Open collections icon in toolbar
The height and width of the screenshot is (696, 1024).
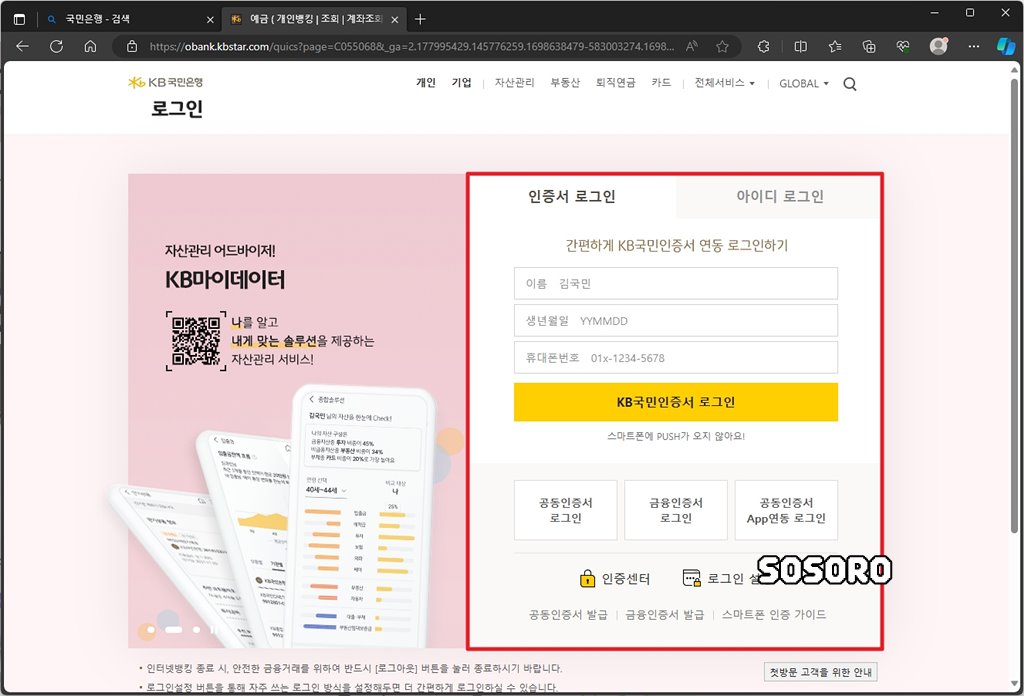[869, 46]
